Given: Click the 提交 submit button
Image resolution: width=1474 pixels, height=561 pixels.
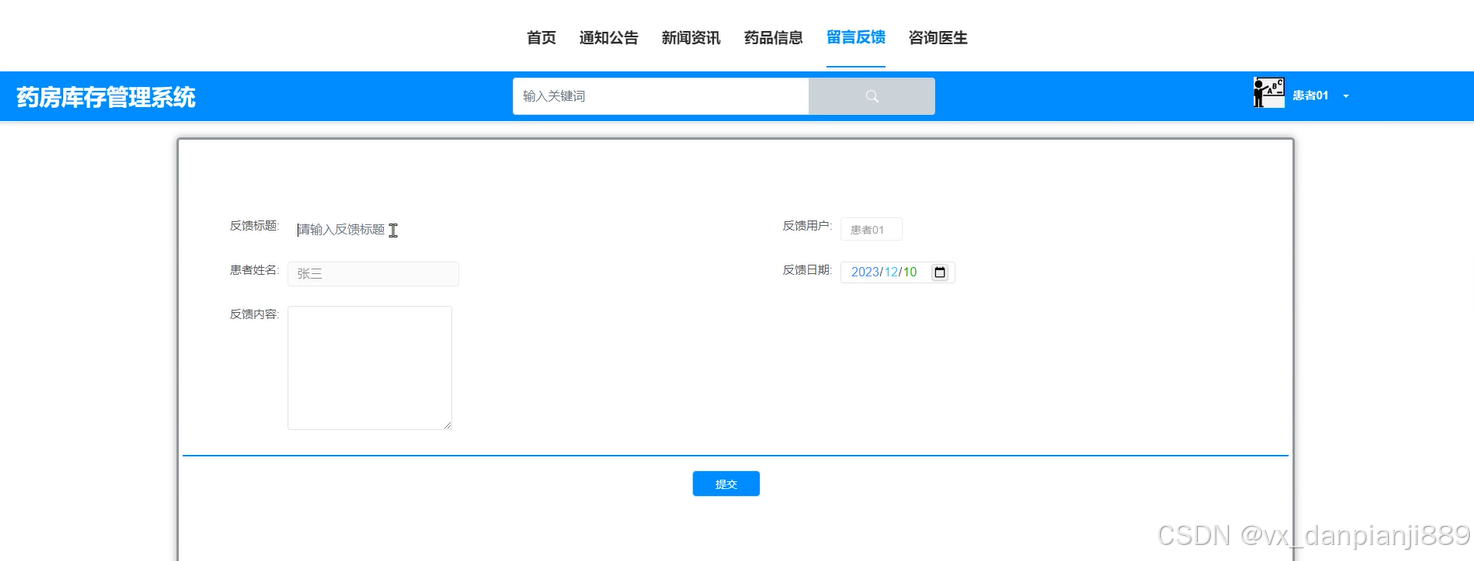Looking at the screenshot, I should [x=726, y=484].
